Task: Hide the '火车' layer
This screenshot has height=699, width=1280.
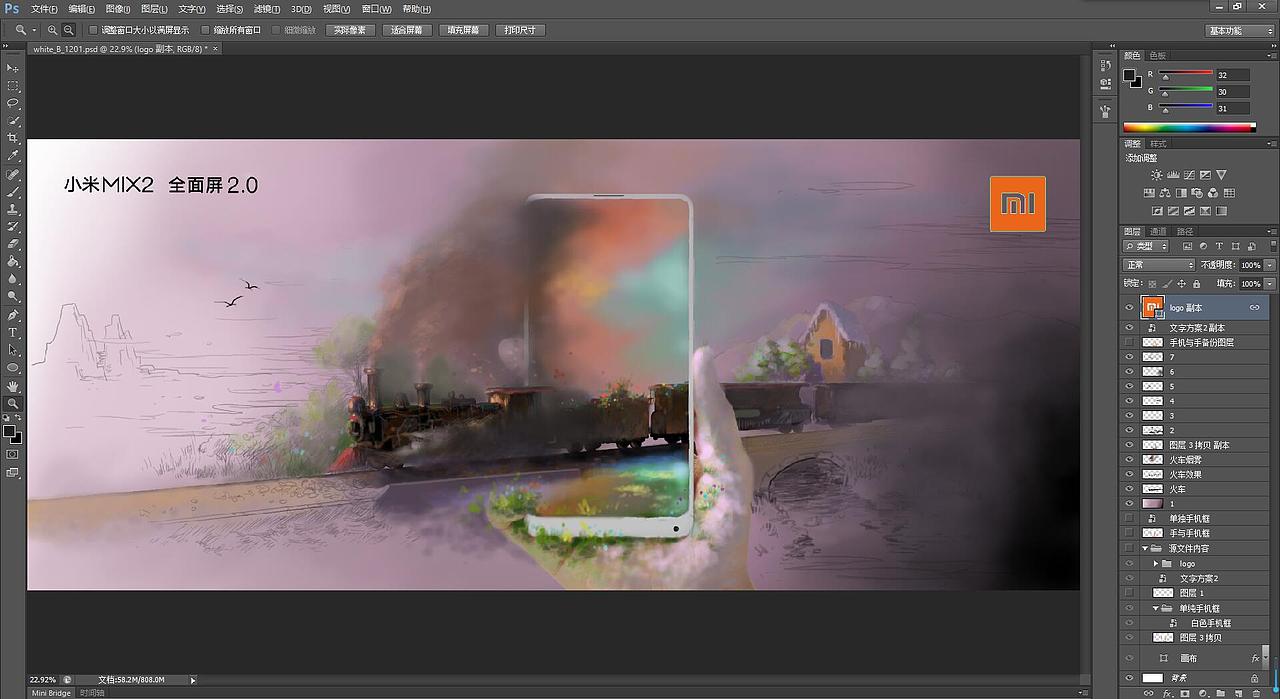Action: (1129, 489)
